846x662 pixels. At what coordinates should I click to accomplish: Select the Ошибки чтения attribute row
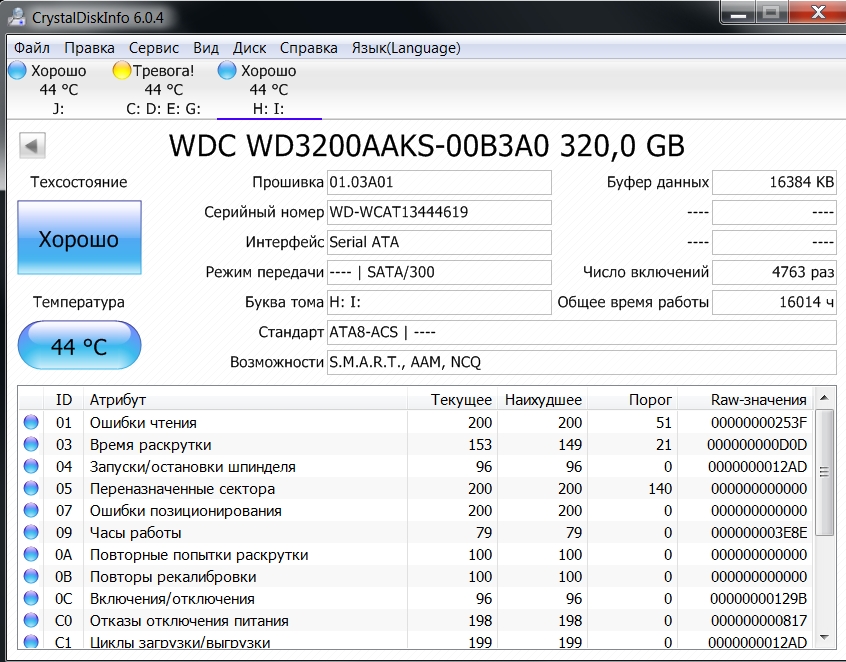point(417,422)
